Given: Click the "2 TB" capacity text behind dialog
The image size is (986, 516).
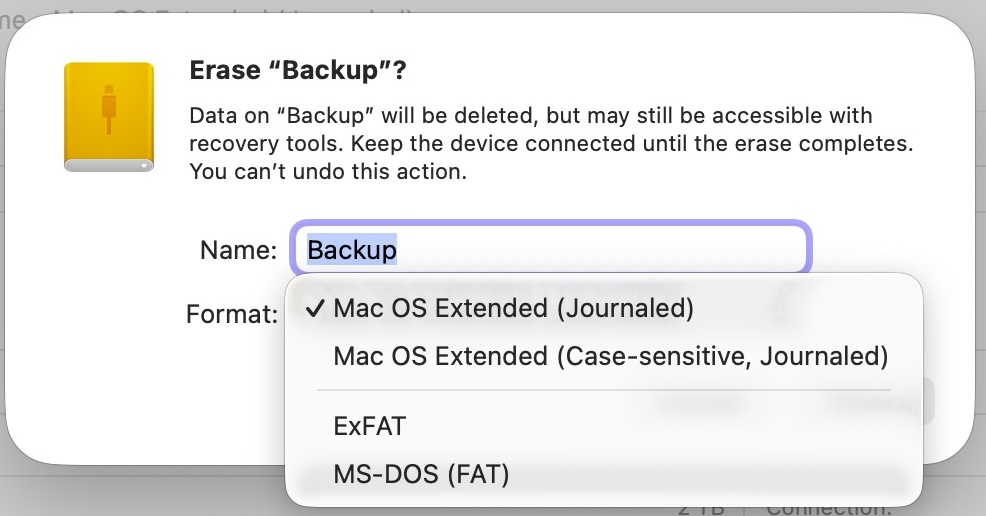Looking at the screenshot, I should [x=703, y=509].
